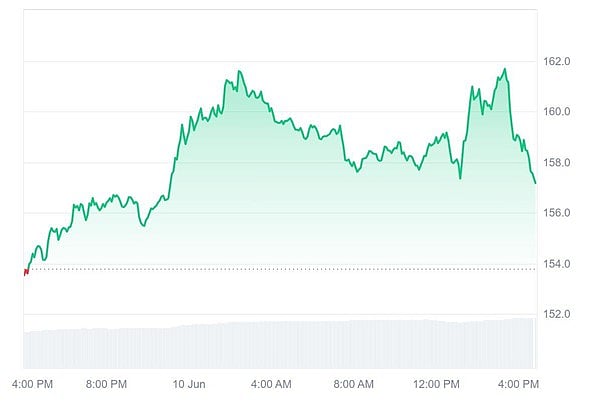Viewport: 602px width, 401px height.
Task: Click the sharp dip just after 12:00 PM
Action: point(460,178)
